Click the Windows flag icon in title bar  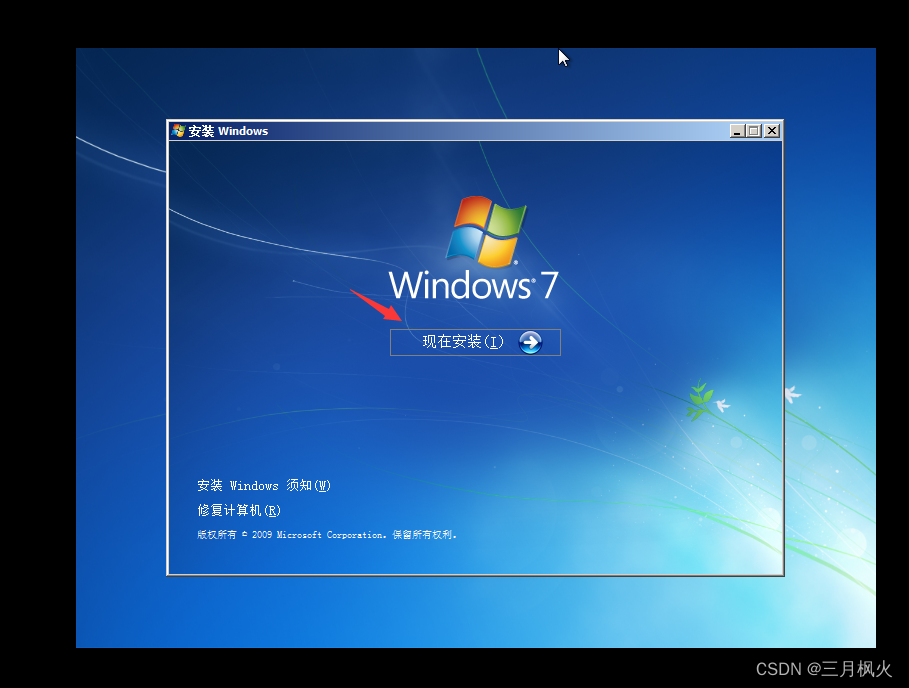pyautogui.click(x=178, y=131)
